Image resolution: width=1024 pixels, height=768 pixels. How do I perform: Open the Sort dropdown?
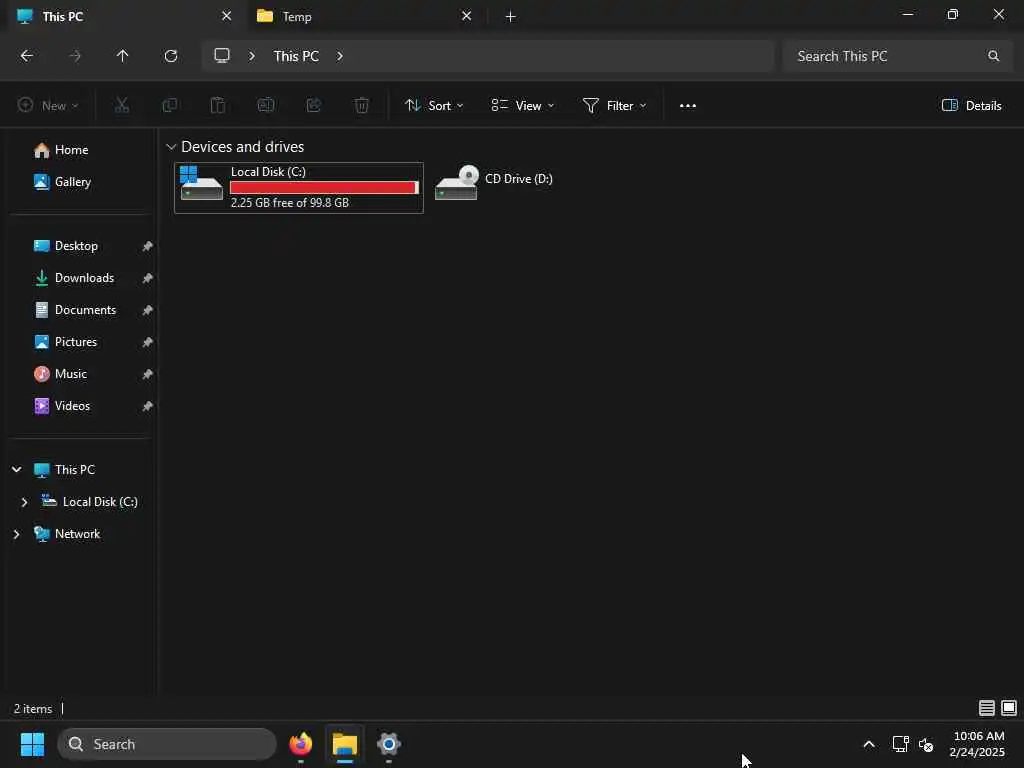point(434,105)
